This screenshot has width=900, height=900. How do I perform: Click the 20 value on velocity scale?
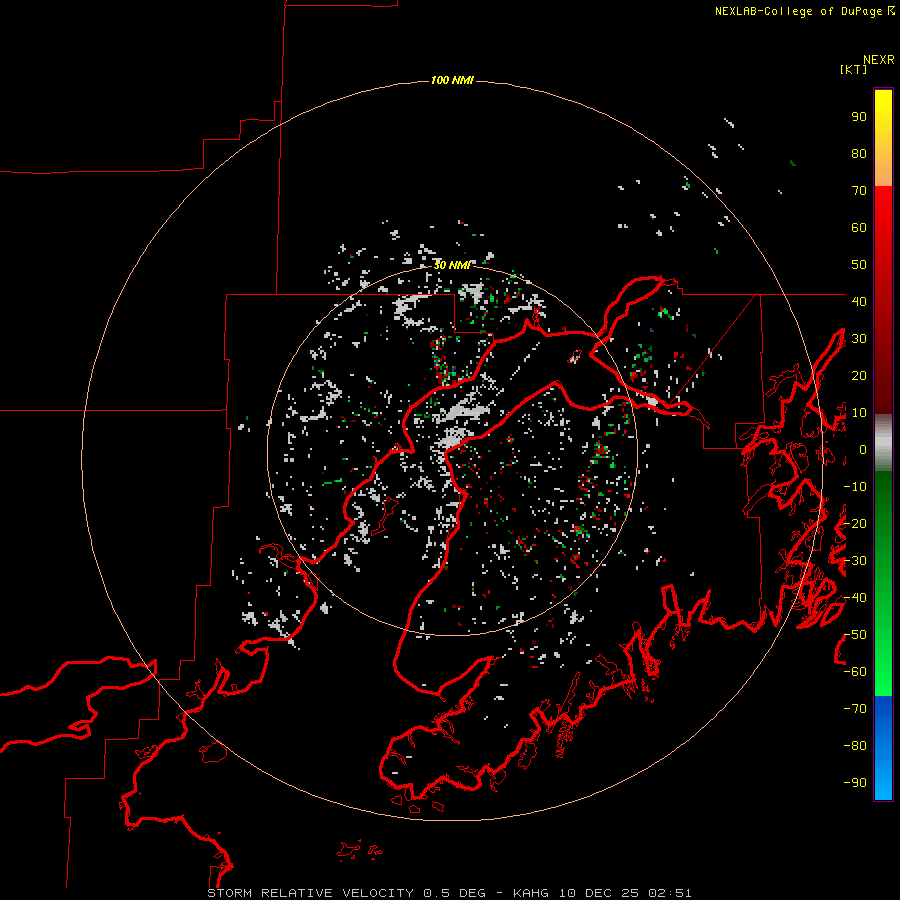coord(859,376)
